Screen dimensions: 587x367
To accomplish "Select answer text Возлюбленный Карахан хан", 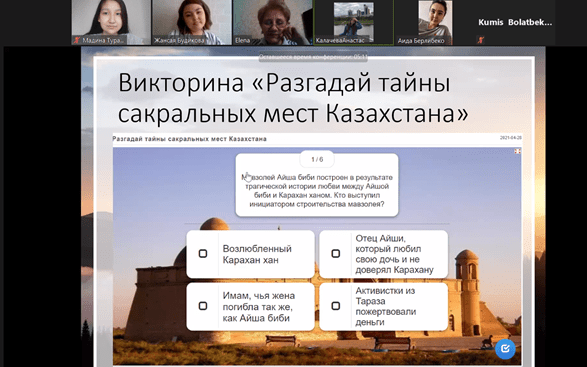I will pyautogui.click(x=257, y=254).
